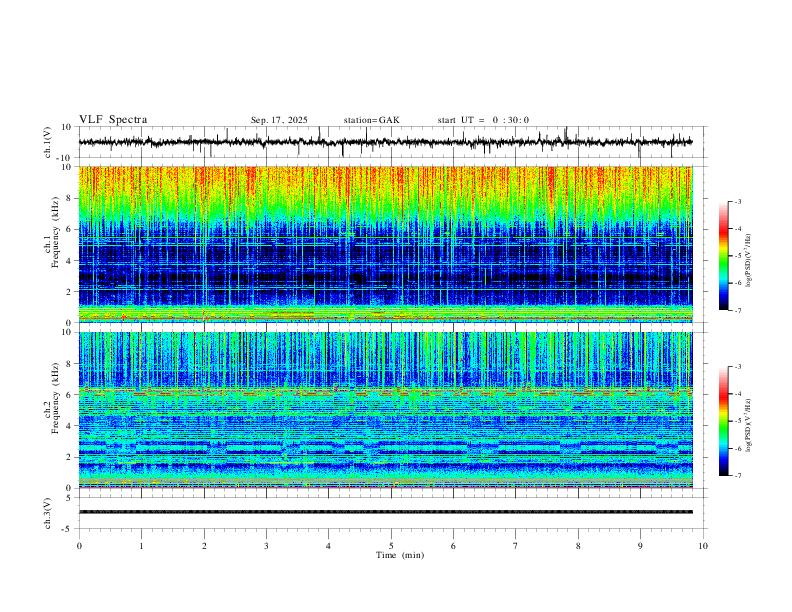Click the date "Sep. 17, 2025"

coord(279,120)
